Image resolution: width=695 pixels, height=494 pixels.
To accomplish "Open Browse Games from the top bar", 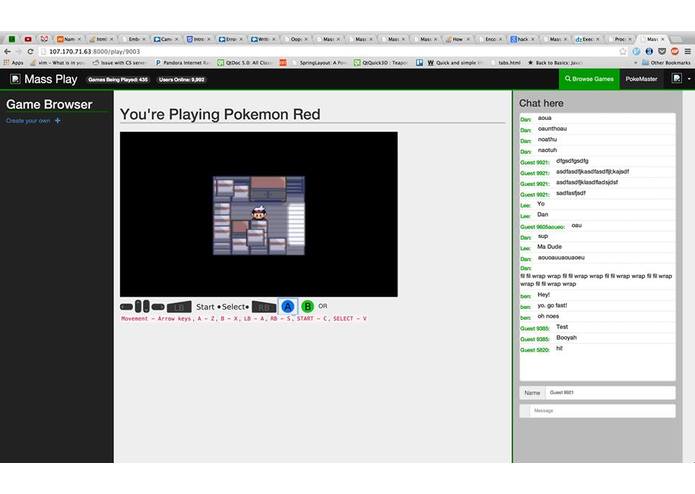I will pos(589,79).
